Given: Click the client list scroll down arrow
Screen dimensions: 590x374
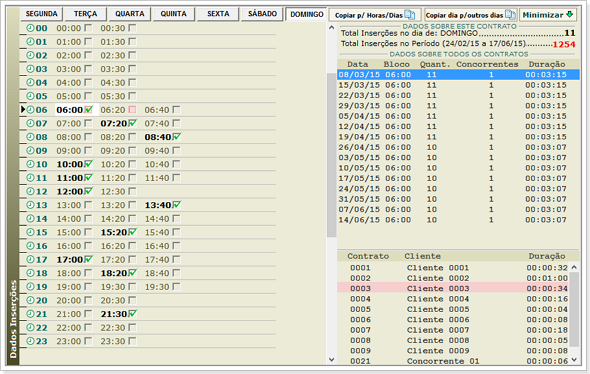Looking at the screenshot, I should pyautogui.click(x=574, y=360).
